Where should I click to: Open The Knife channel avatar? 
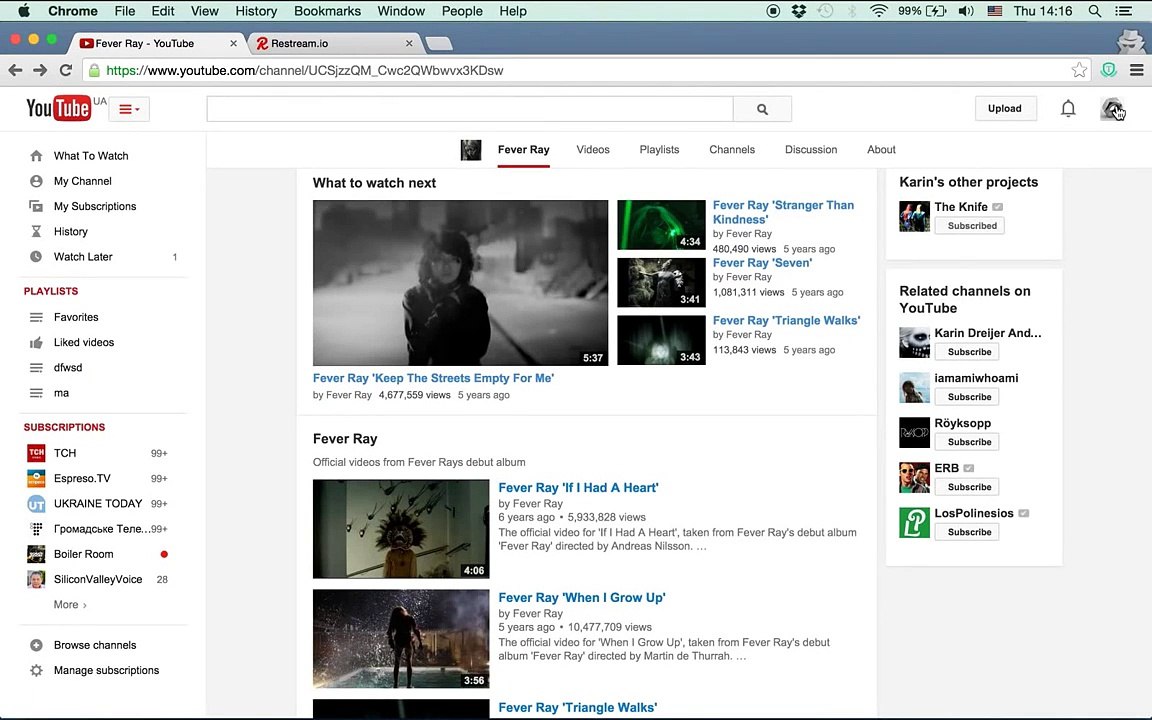coord(914,217)
